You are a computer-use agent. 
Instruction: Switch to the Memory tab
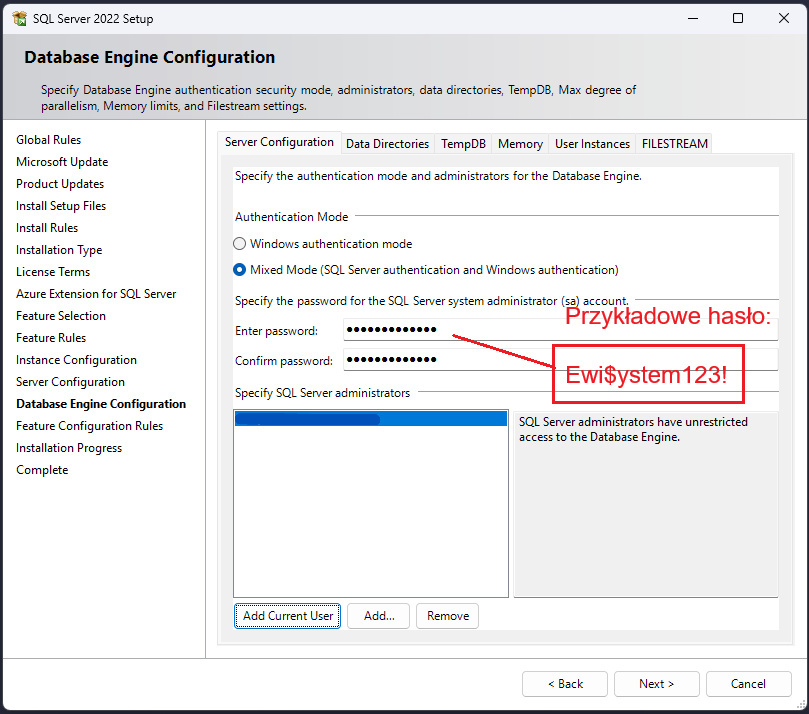(x=520, y=144)
